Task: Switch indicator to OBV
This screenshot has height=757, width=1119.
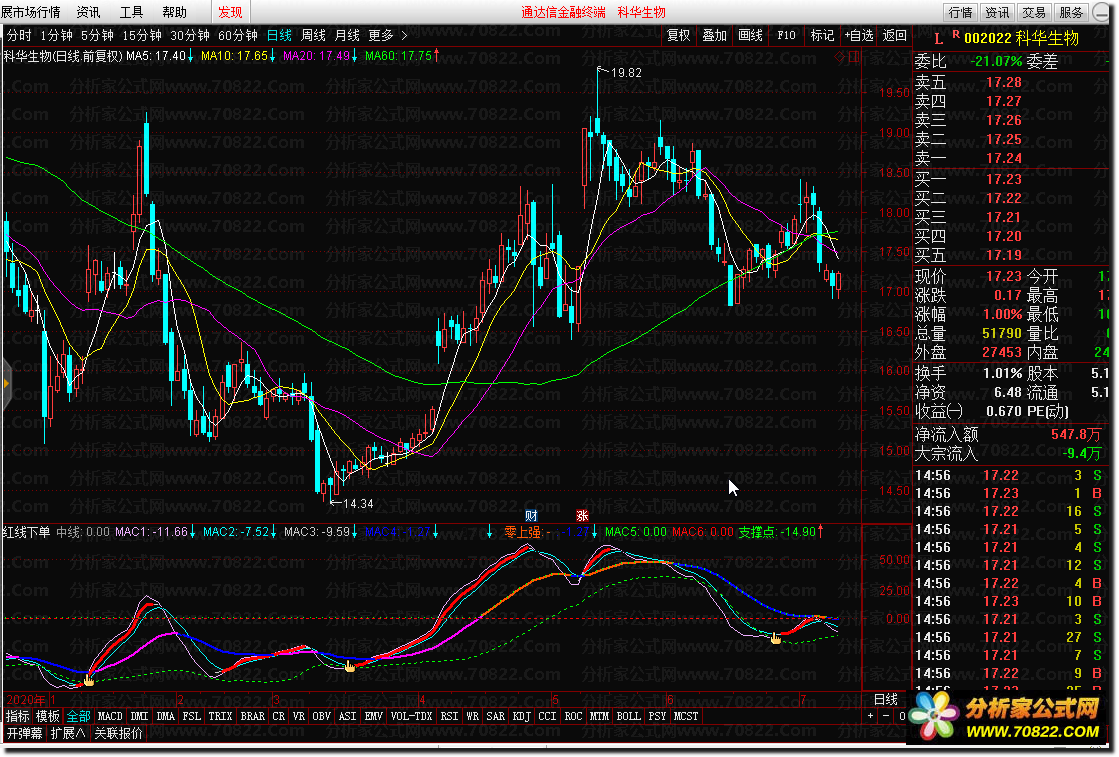Action: [x=321, y=716]
